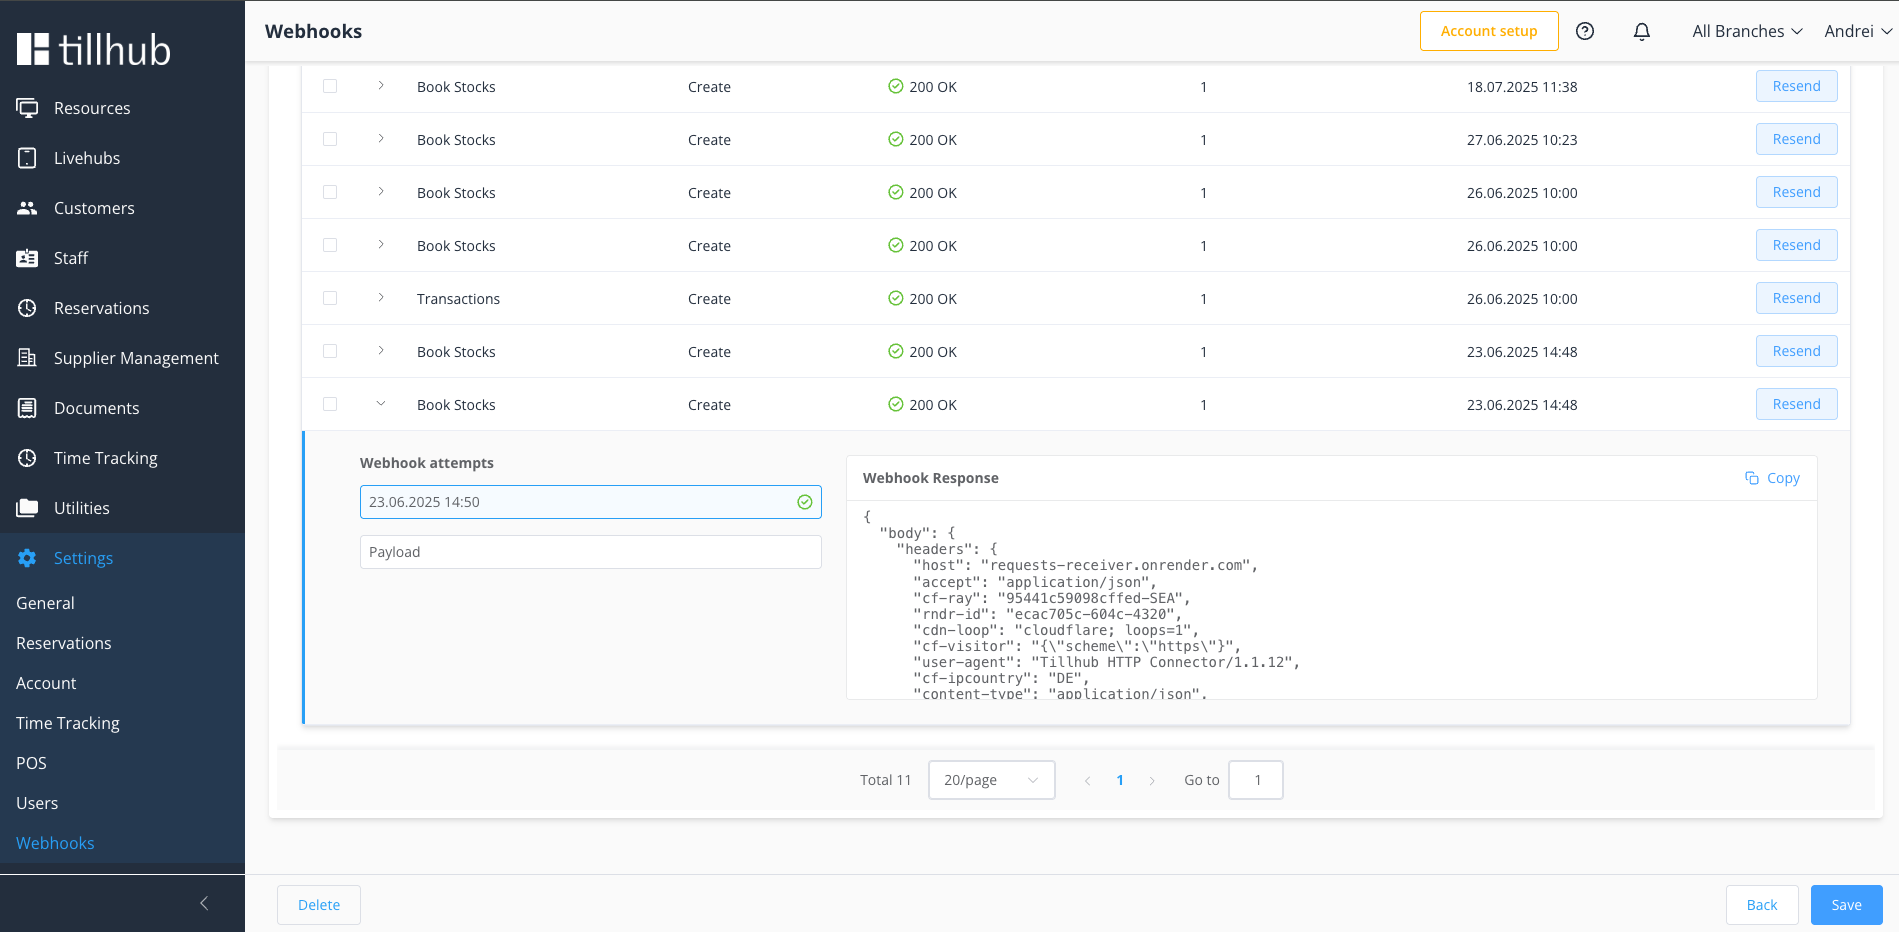
Task: Select checkbox for 18.07.2025 11:38 row
Action: 330,86
